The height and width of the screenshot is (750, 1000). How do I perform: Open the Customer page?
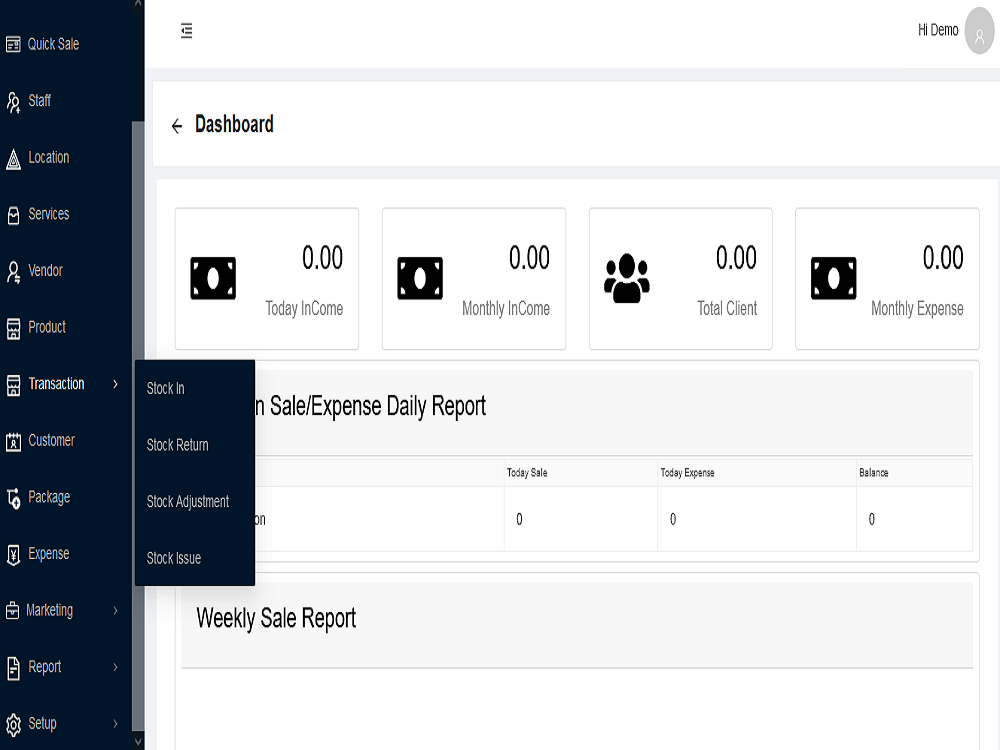(52, 441)
